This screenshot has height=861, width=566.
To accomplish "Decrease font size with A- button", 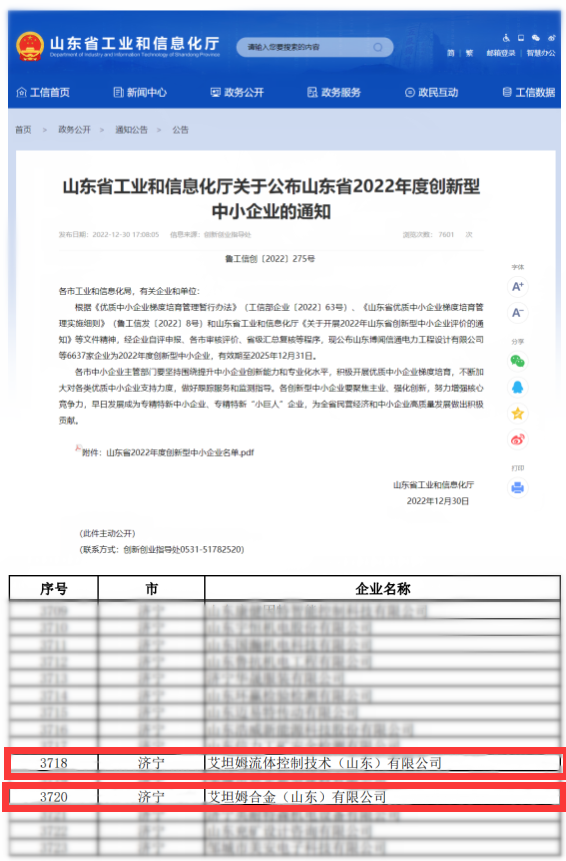I will point(517,312).
